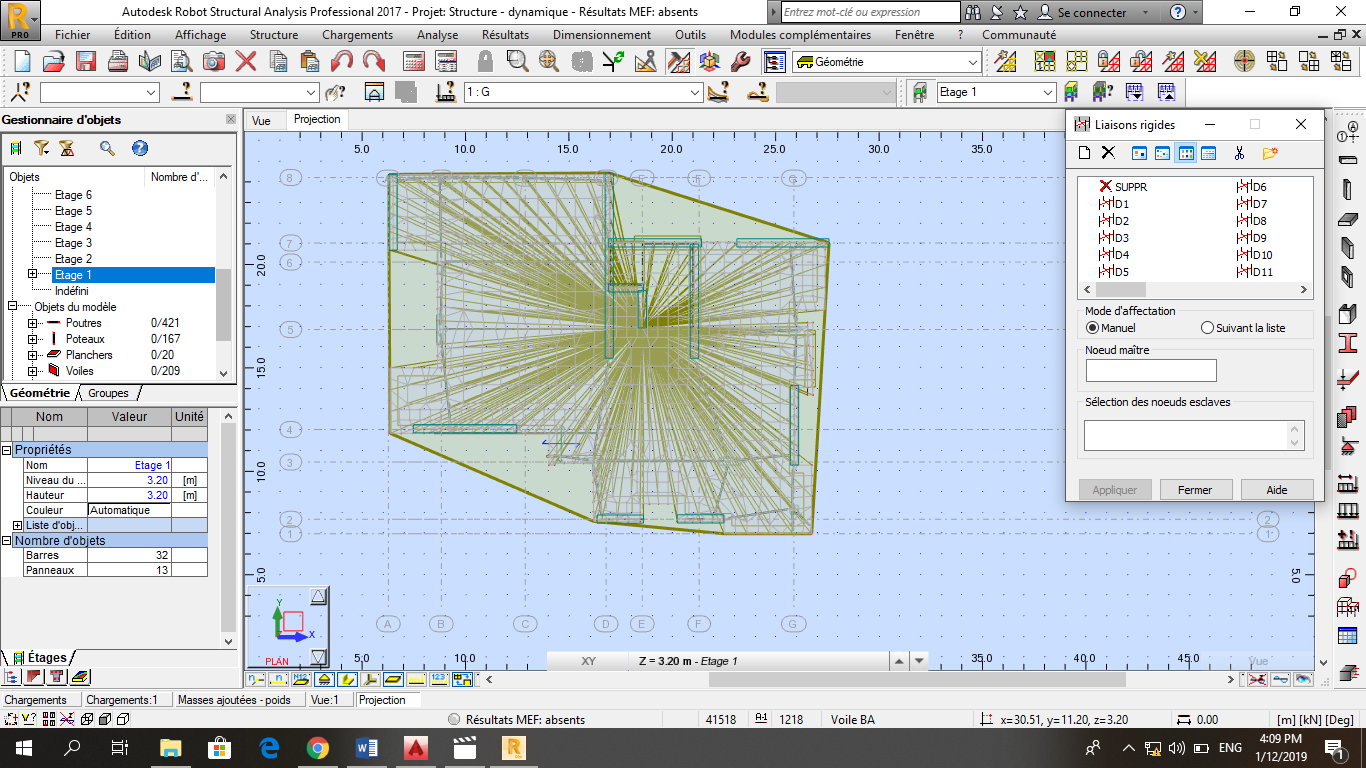Collapse the Objets du modèle node
Screen dimensions: 1366x768
pyautogui.click(x=12, y=307)
